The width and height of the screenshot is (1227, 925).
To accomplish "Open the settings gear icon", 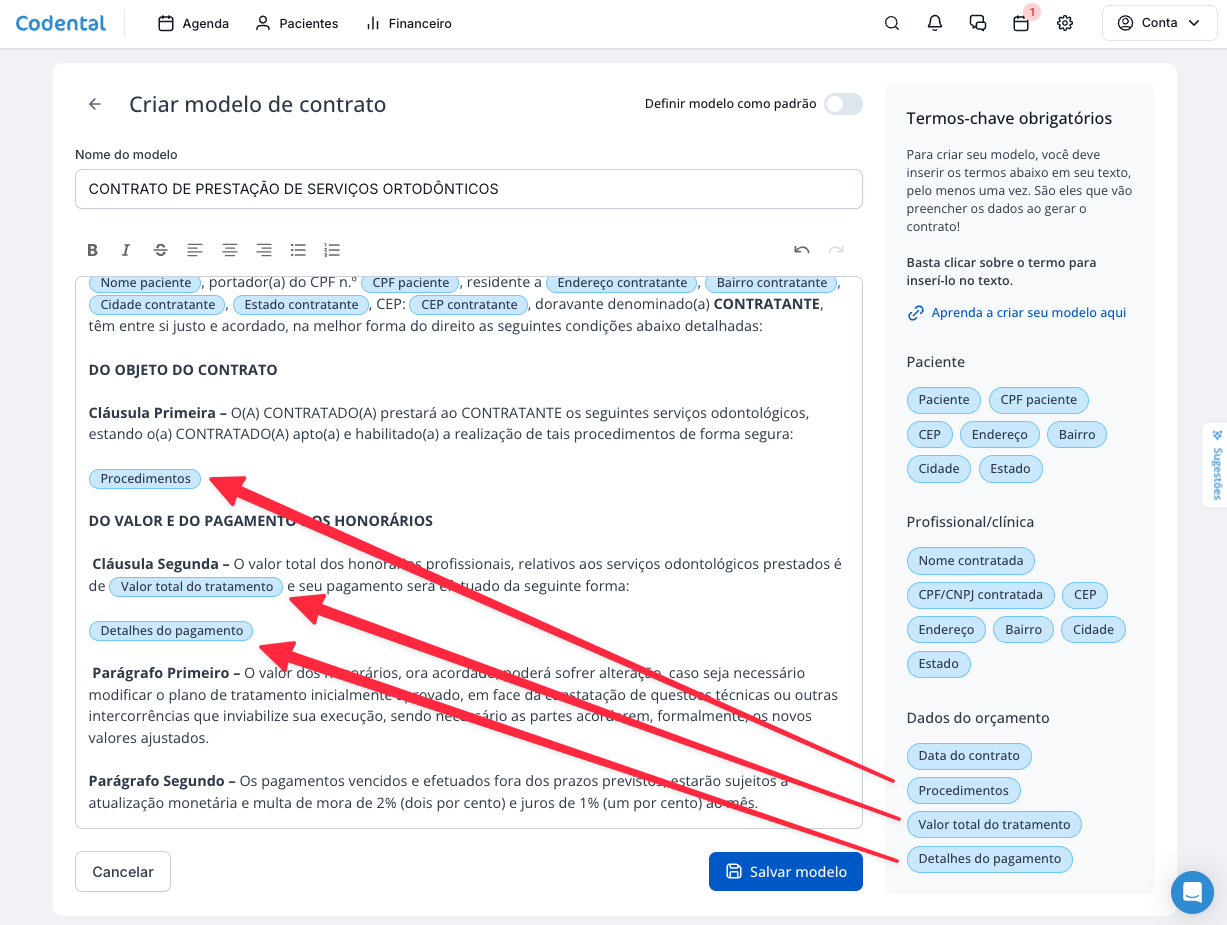I will (x=1065, y=23).
